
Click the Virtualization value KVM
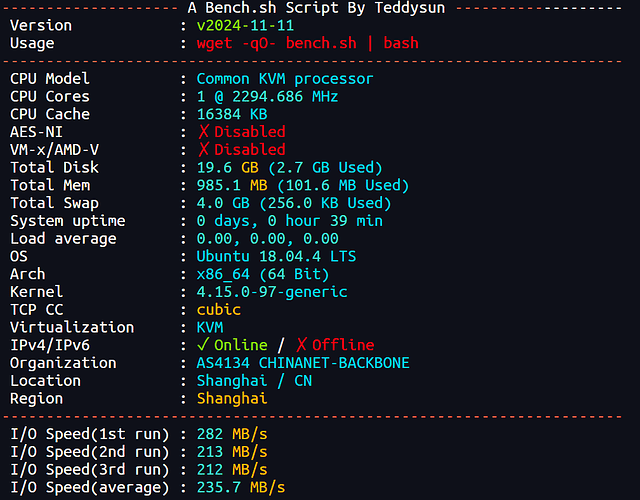click(x=210, y=327)
